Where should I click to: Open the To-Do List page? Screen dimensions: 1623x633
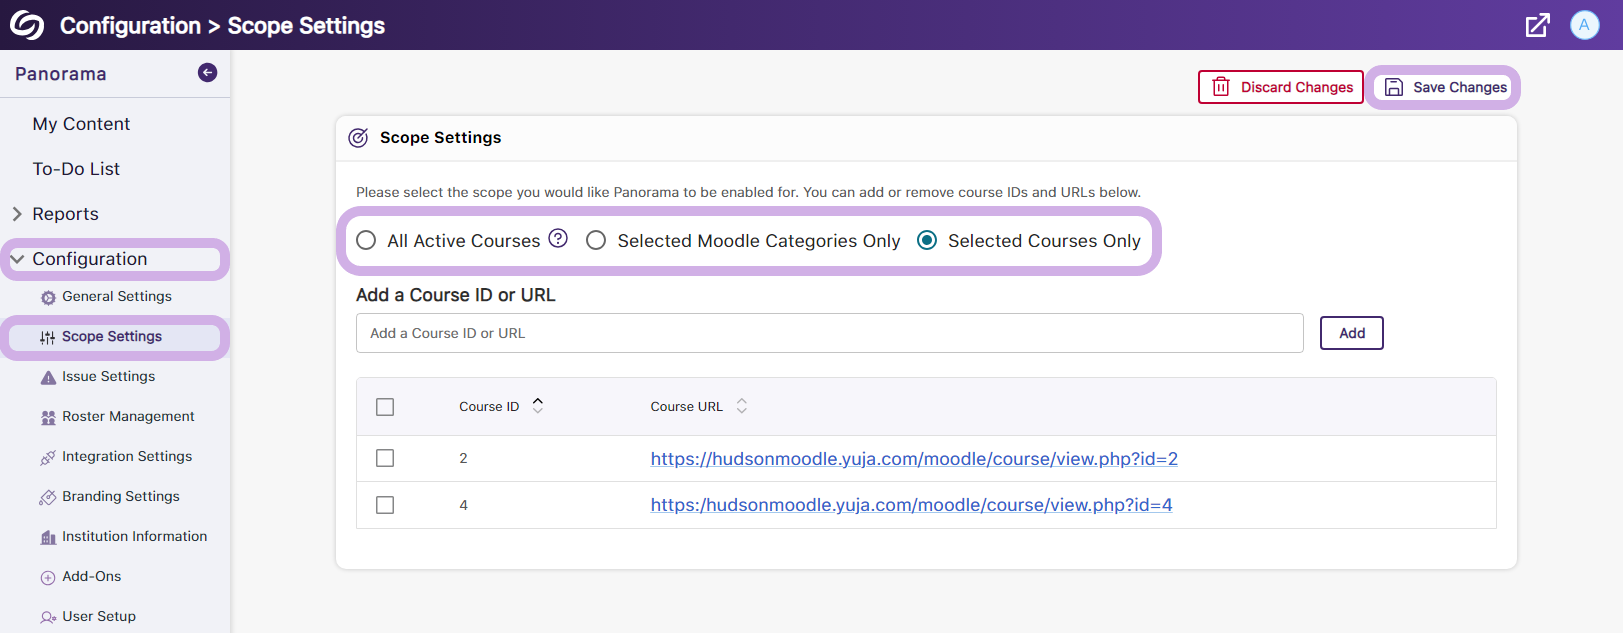point(76,169)
